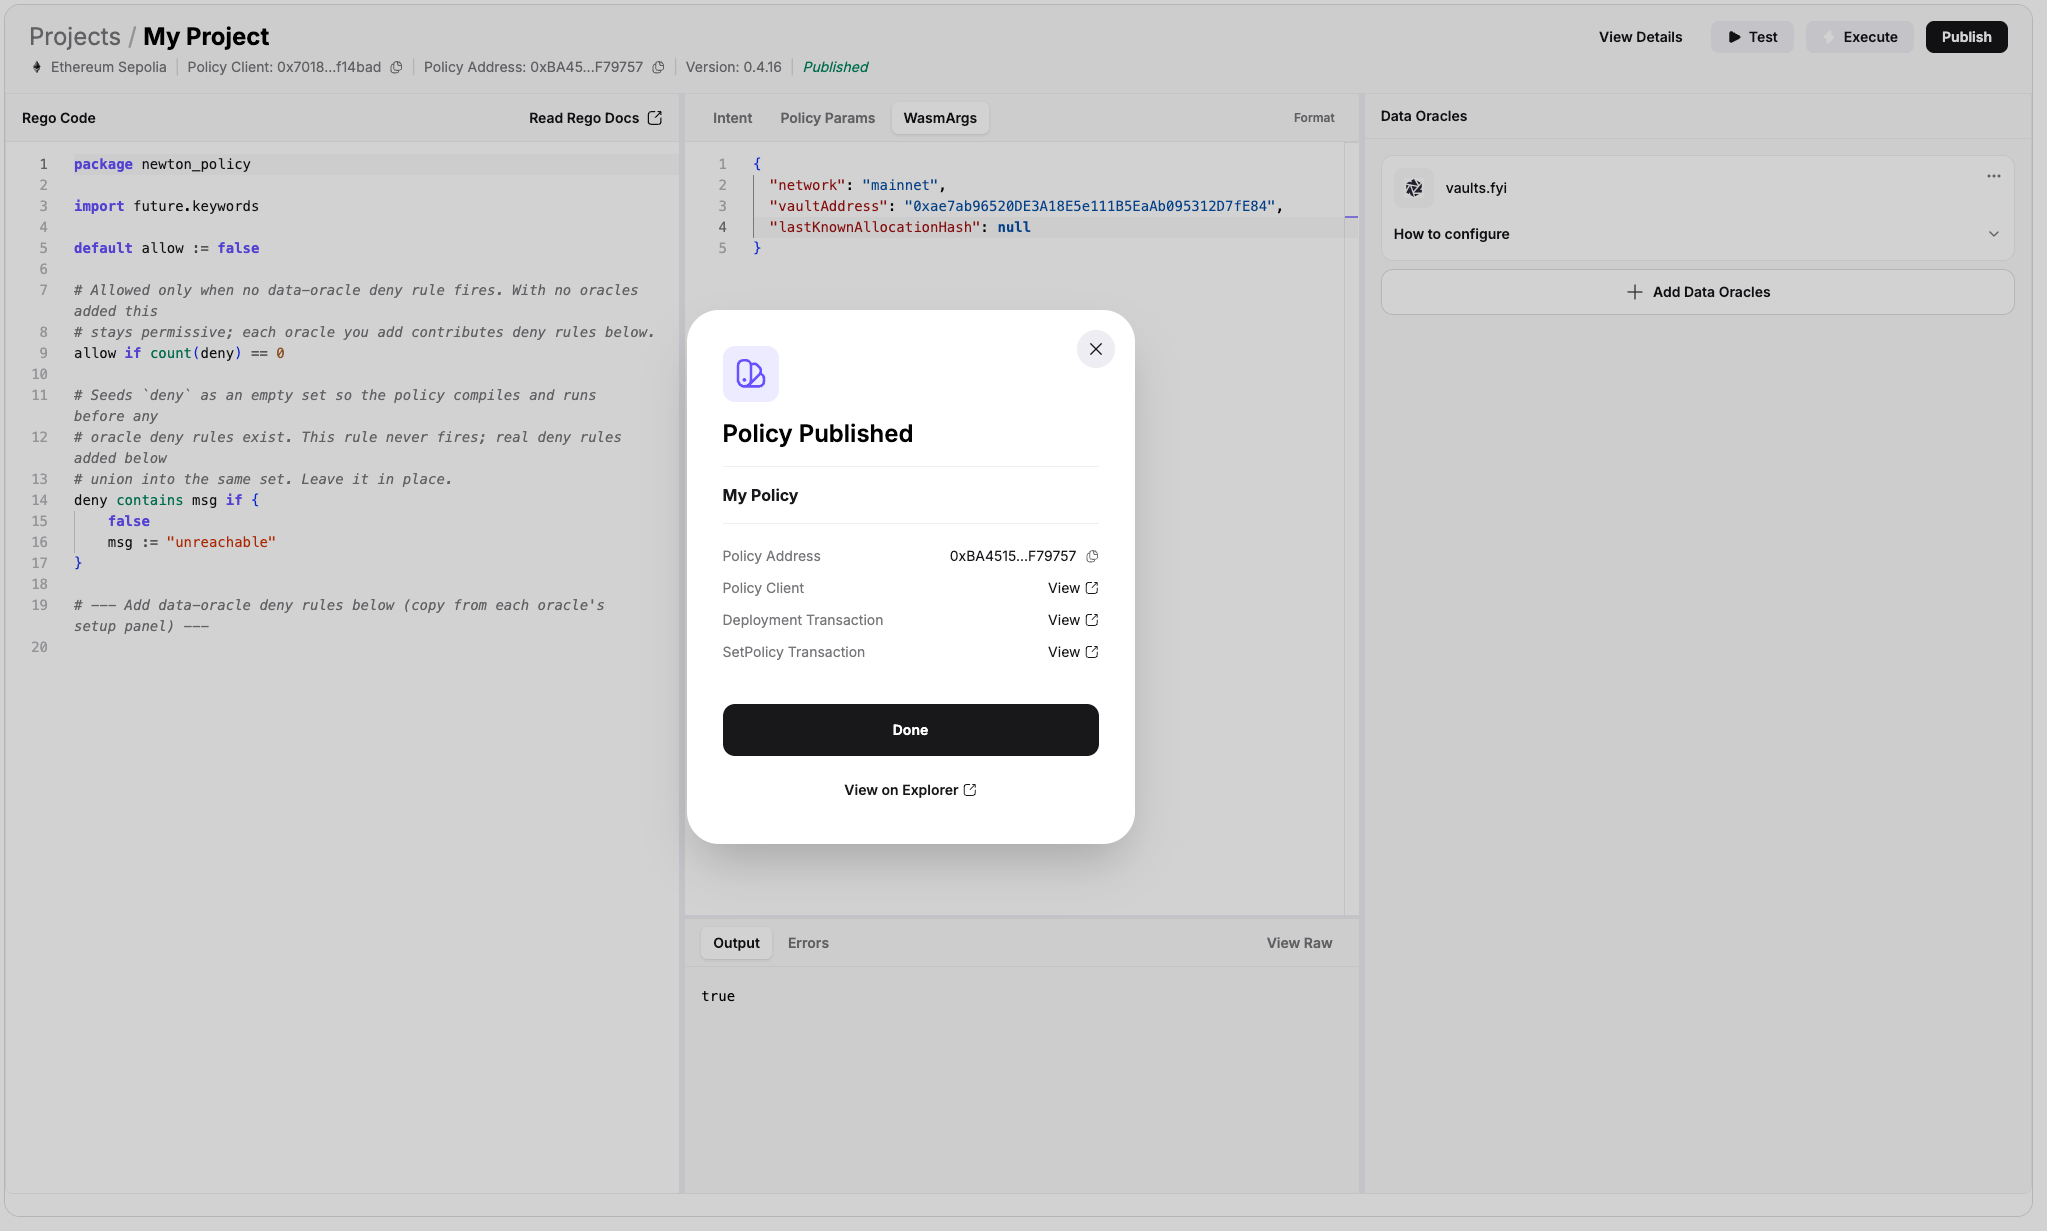Click 'import future.keywords' code line
Screen dimensions: 2047x1231
[x=166, y=206]
